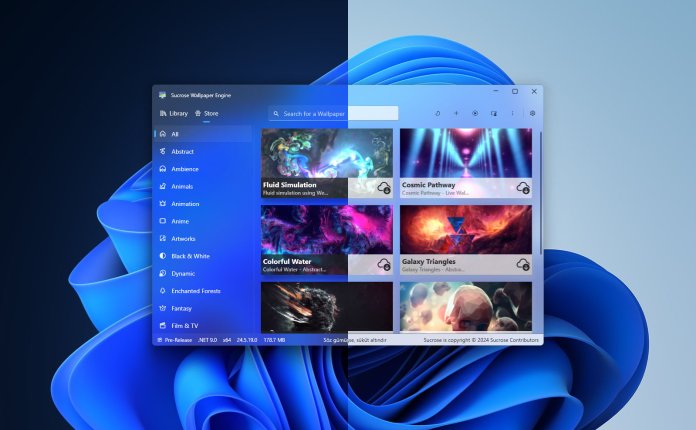Open the Colorful Water thumbnail
The width and height of the screenshot is (696, 430).
point(327,230)
